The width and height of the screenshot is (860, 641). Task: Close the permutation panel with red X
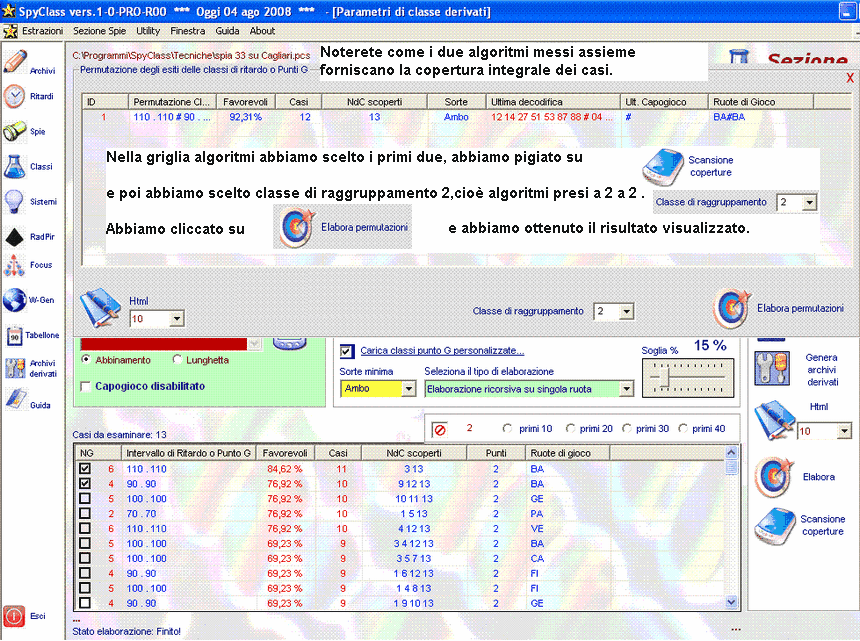[850, 78]
